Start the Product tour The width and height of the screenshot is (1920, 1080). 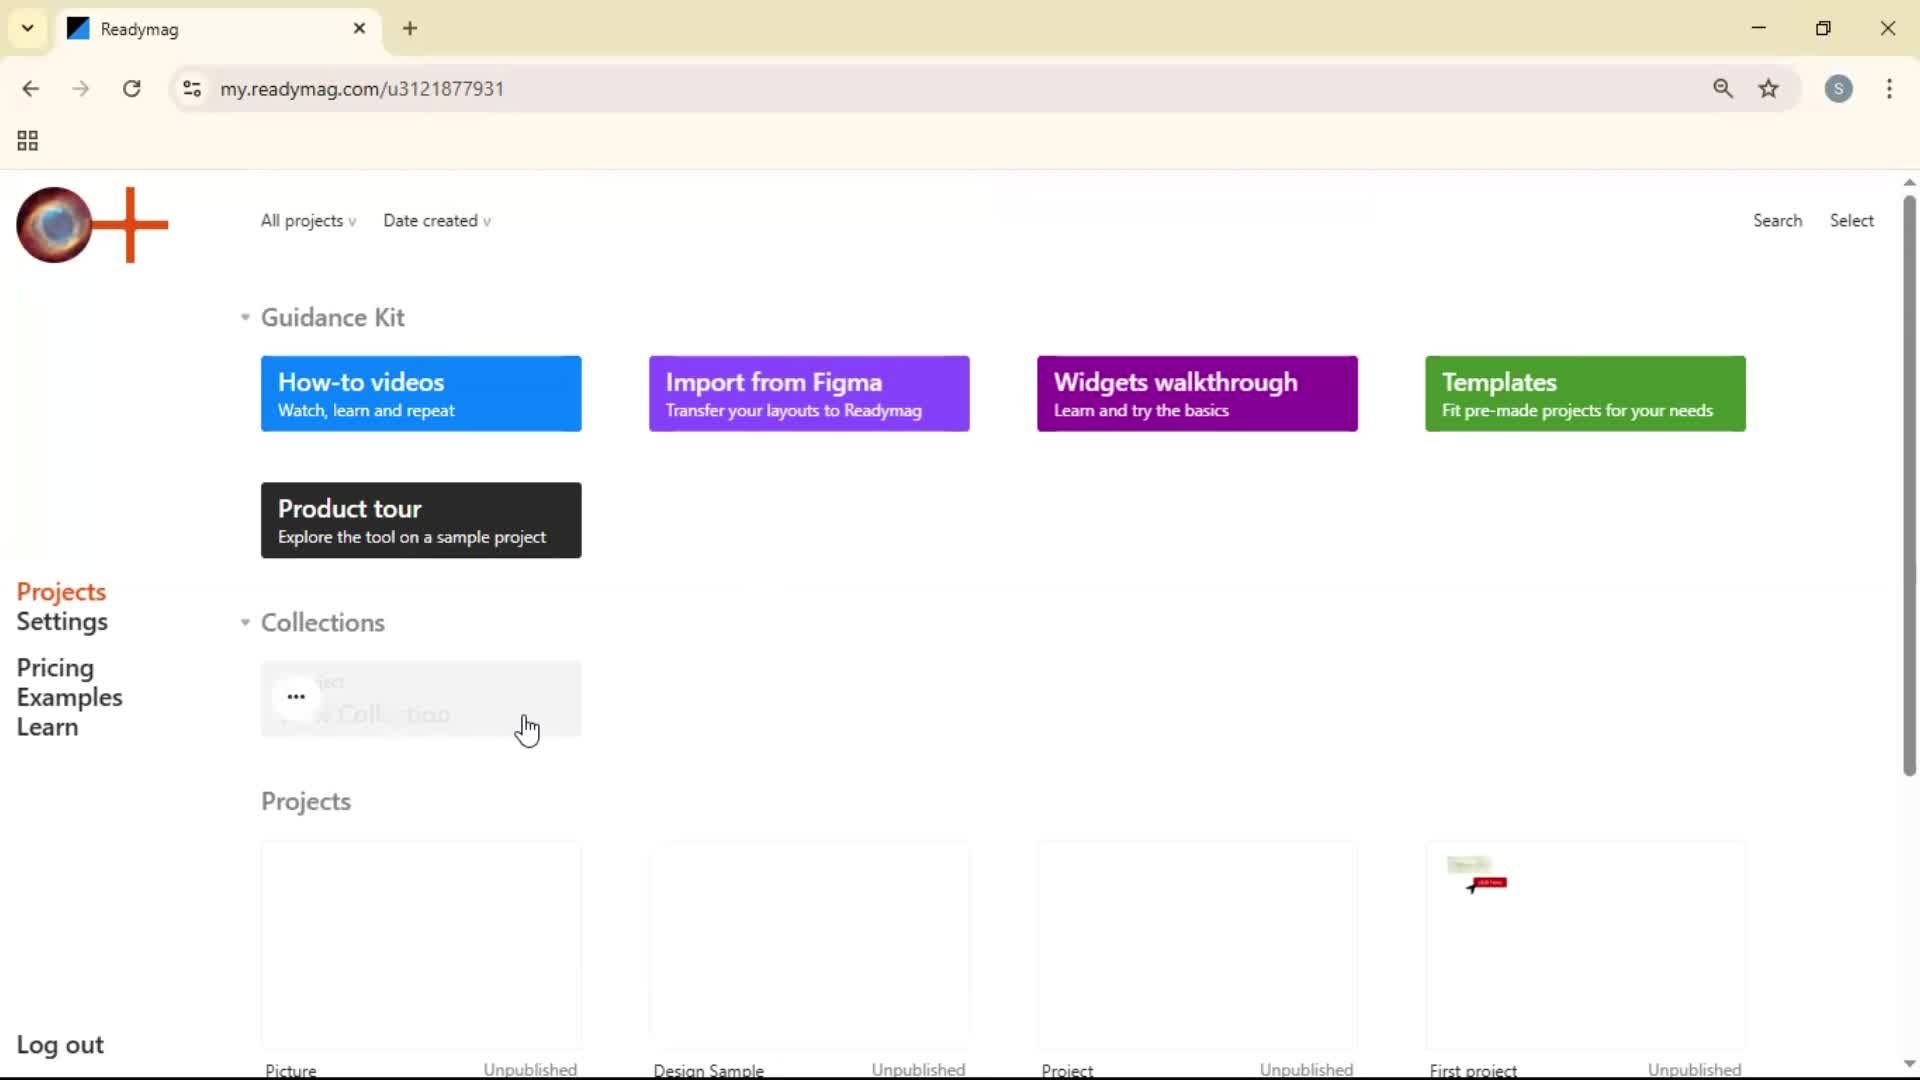(420, 520)
